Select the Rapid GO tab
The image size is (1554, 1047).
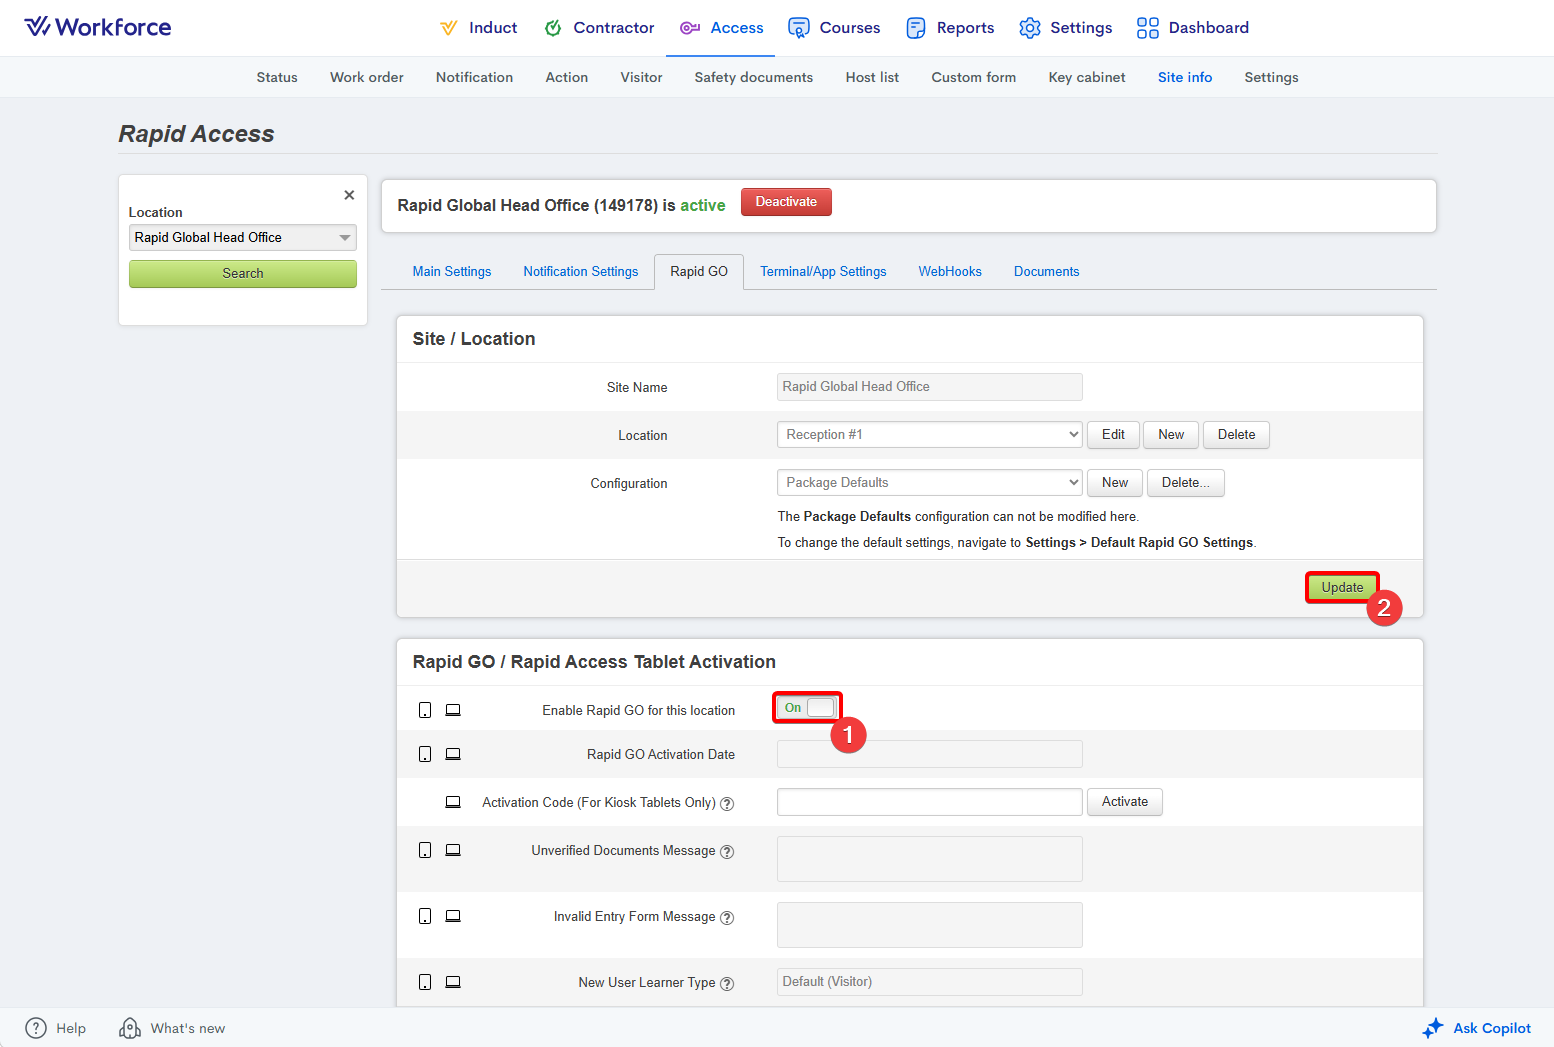pyautogui.click(x=699, y=271)
